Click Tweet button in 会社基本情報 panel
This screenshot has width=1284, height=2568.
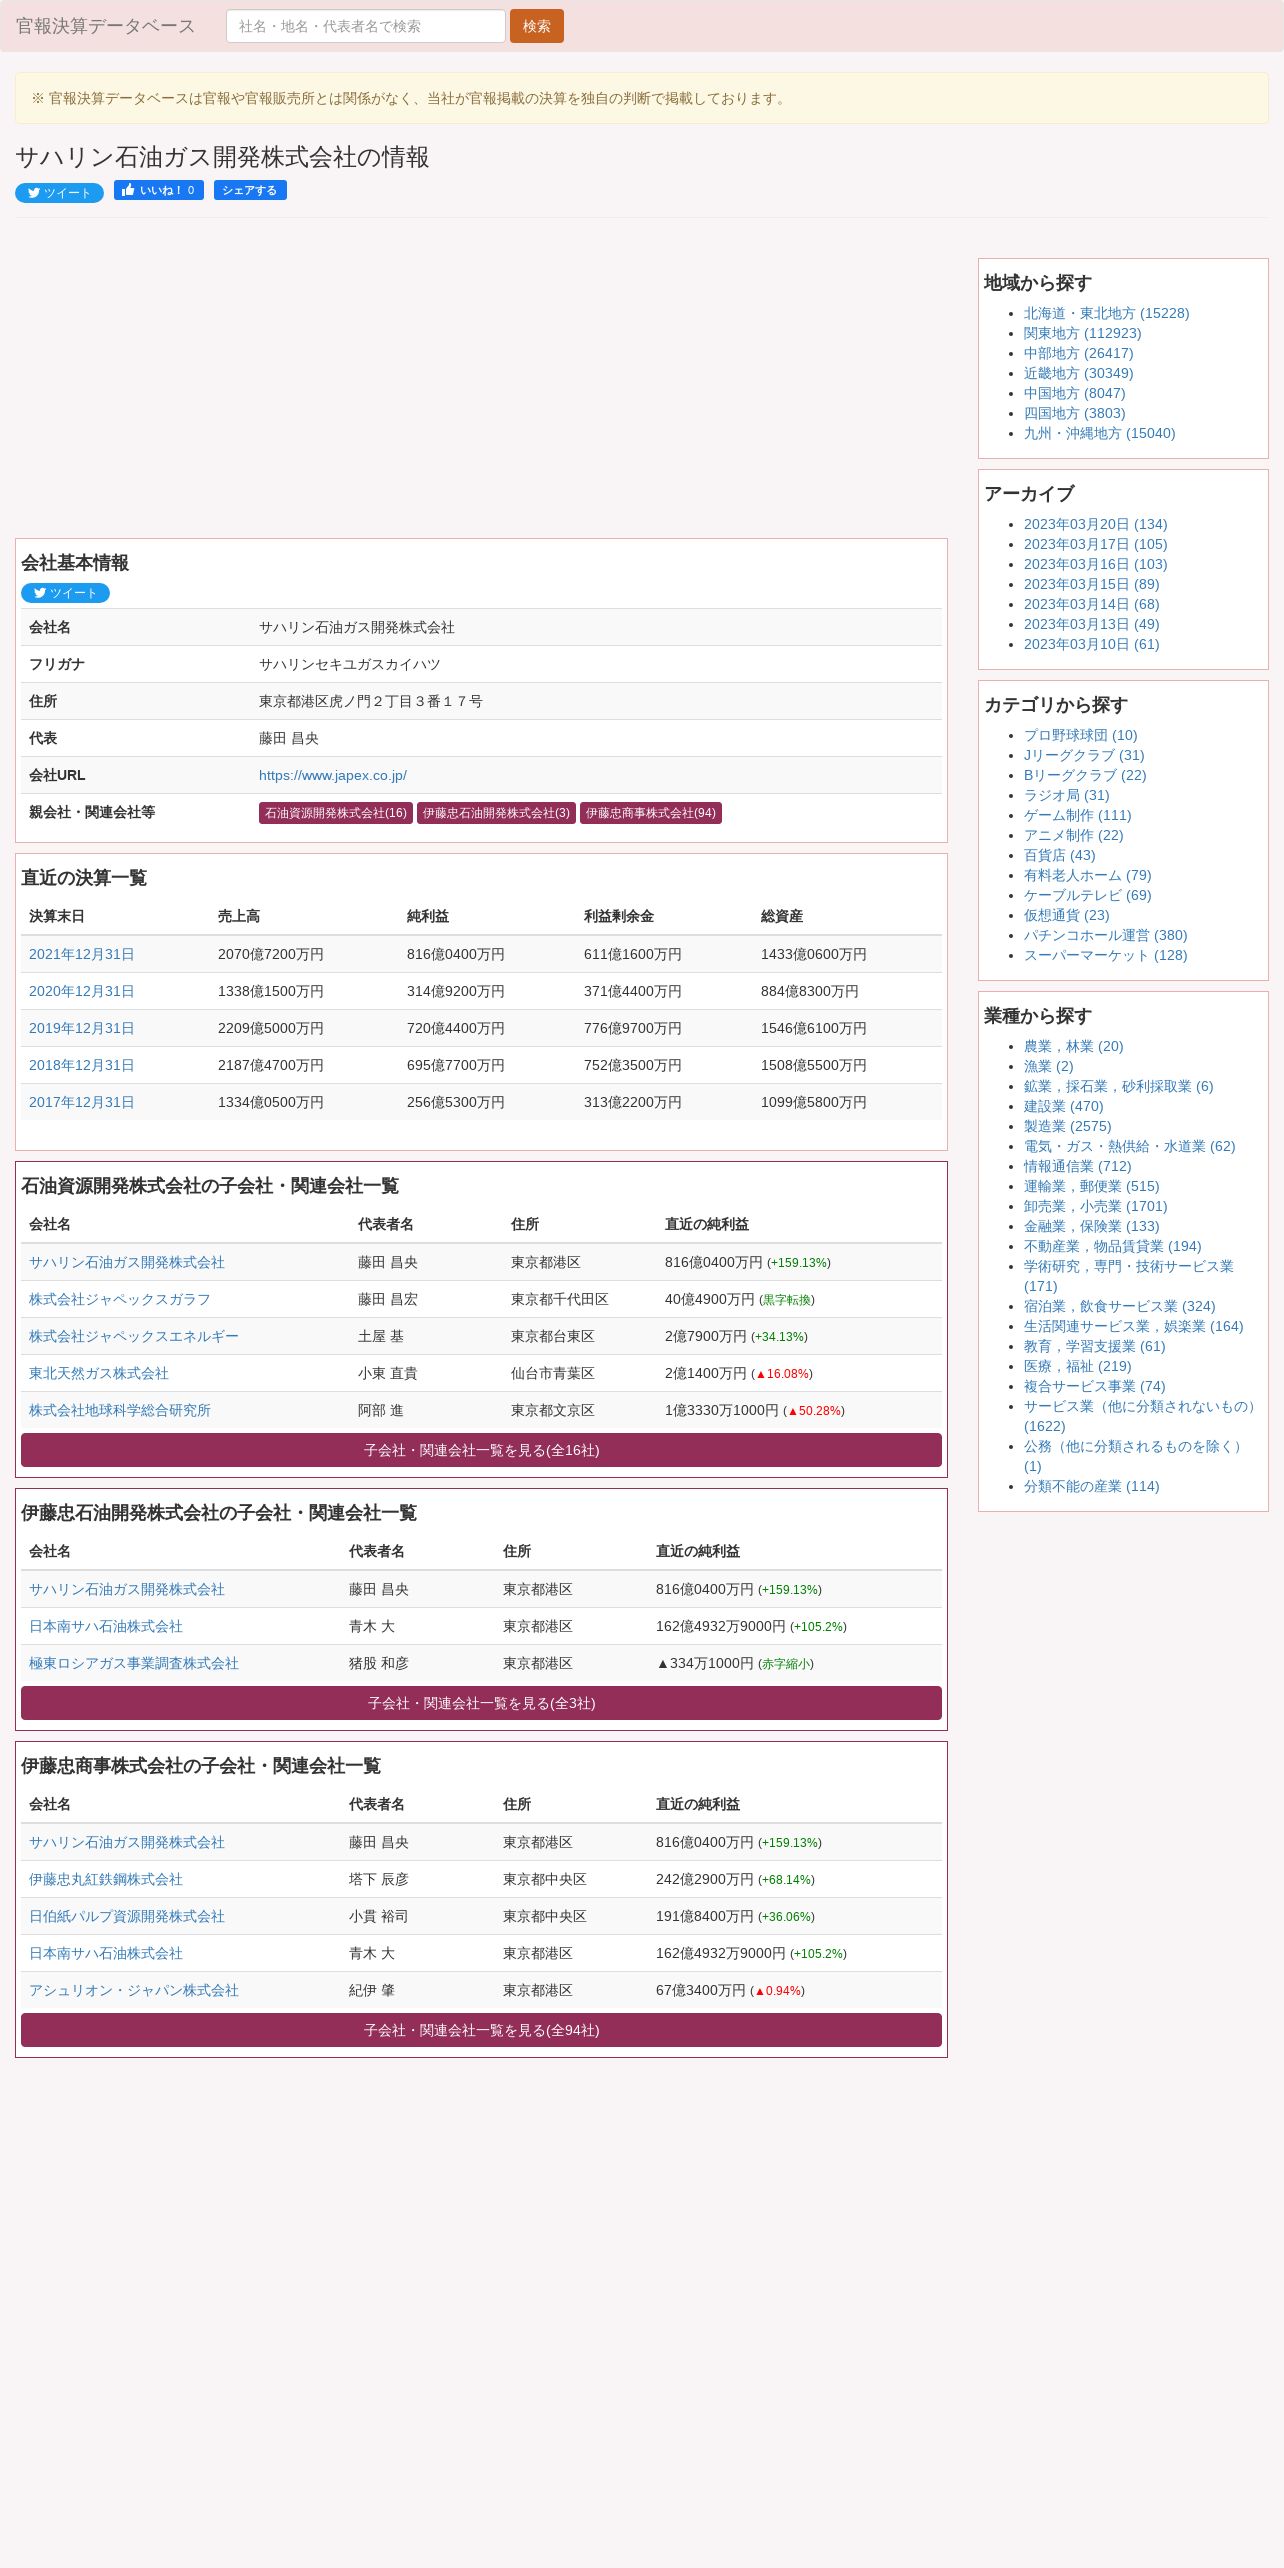(x=65, y=593)
